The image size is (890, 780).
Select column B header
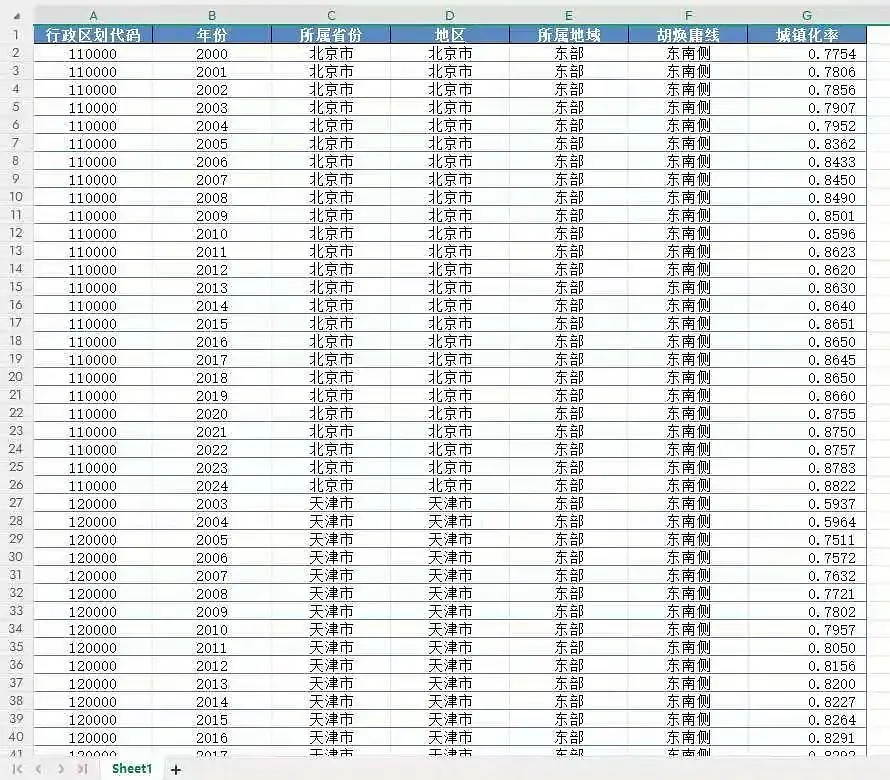[x=212, y=16]
